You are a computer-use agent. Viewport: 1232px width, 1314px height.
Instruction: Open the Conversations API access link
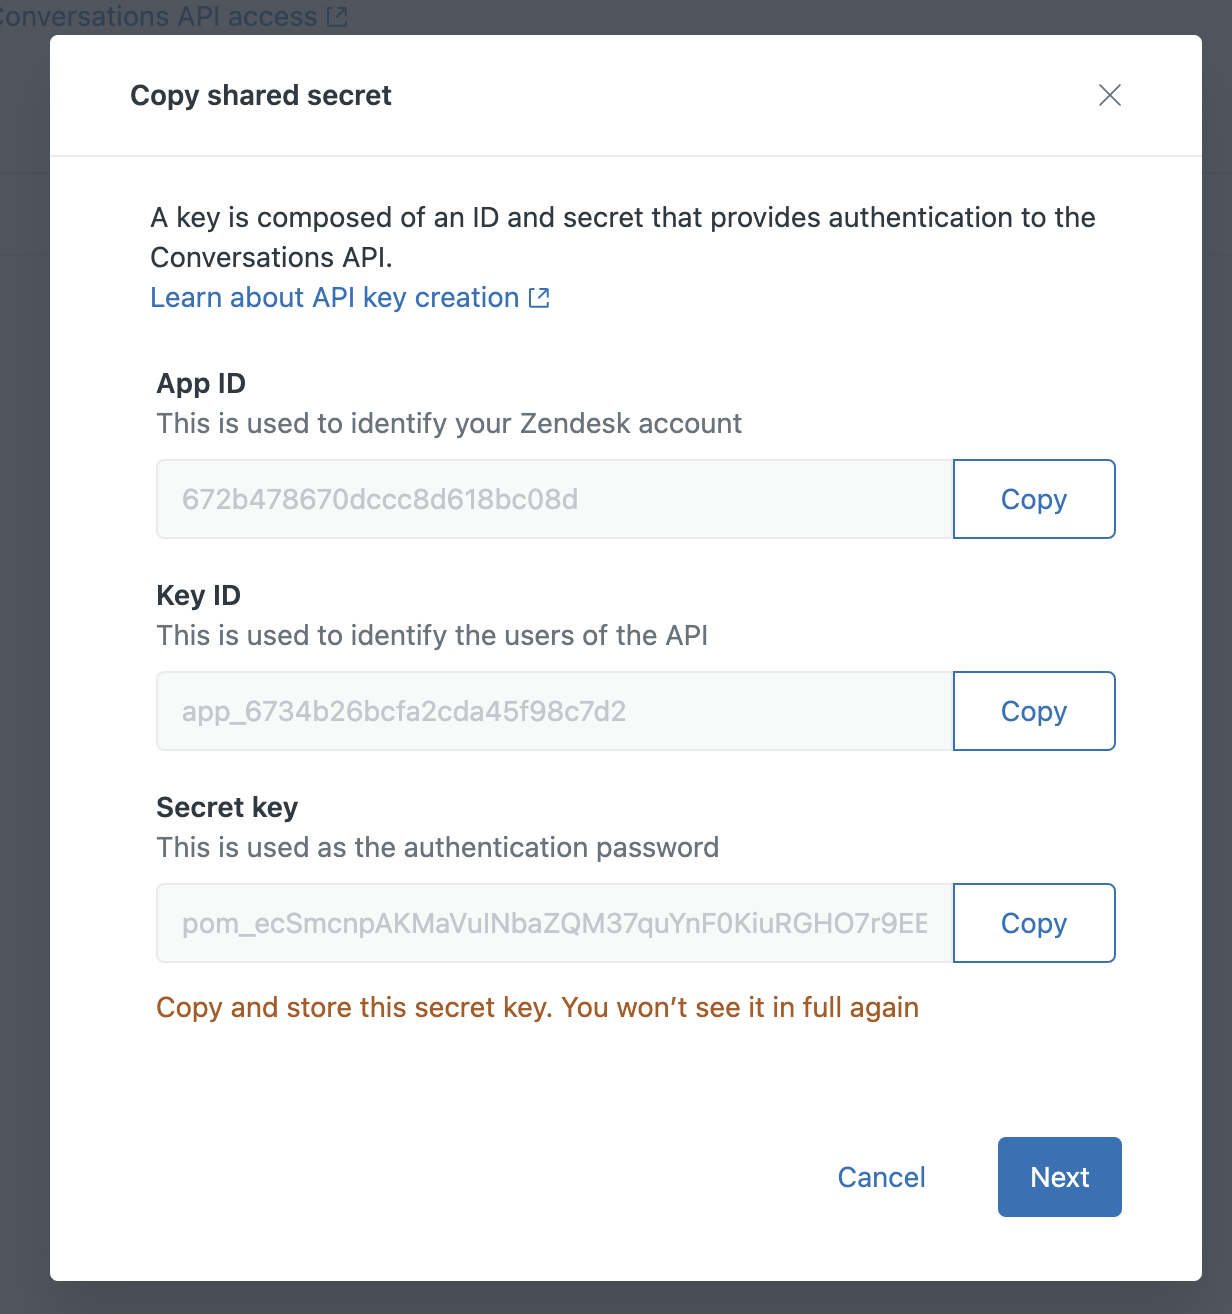(x=160, y=16)
